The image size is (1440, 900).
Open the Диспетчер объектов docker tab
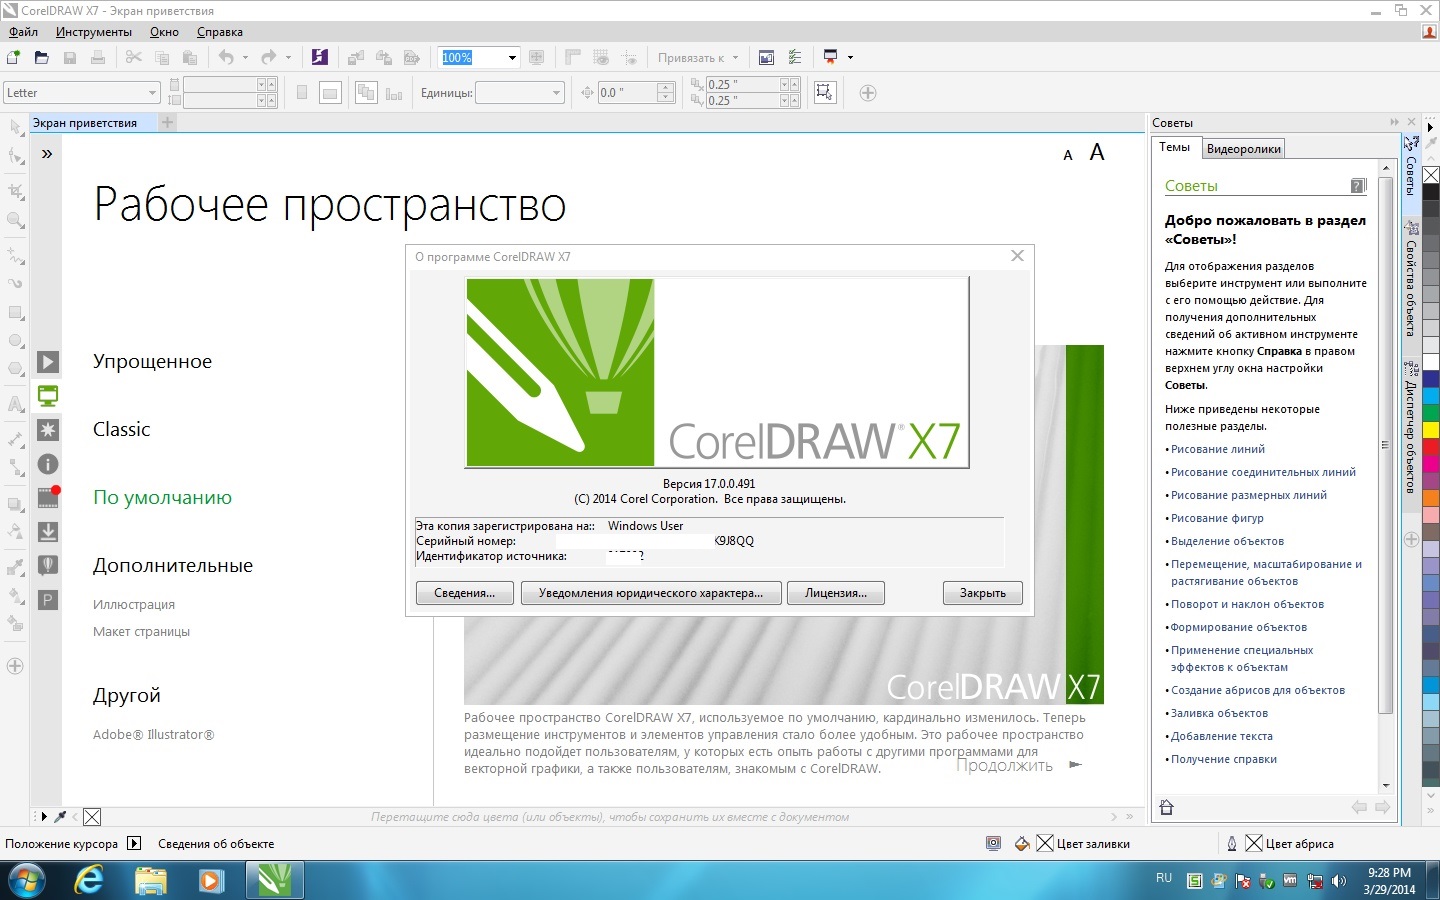pos(1411,426)
